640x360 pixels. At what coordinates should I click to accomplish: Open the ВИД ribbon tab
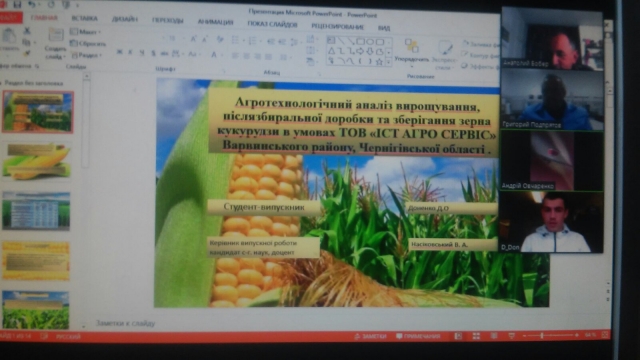tap(384, 28)
